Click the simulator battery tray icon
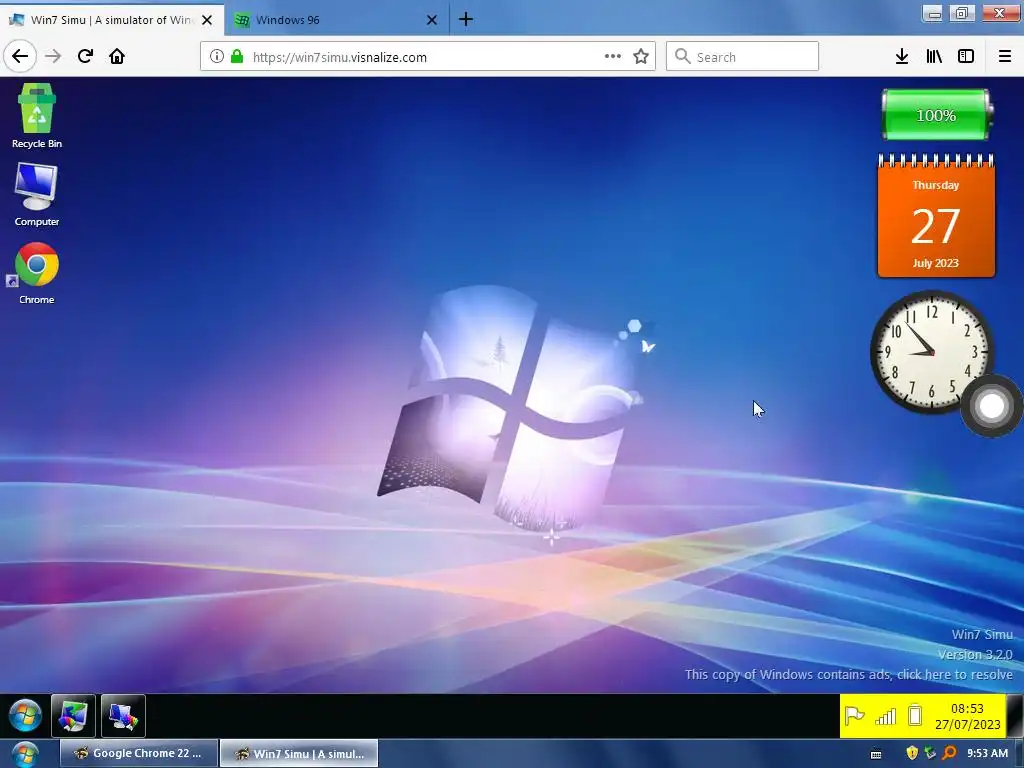Viewport: 1024px width, 768px height. tap(915, 716)
